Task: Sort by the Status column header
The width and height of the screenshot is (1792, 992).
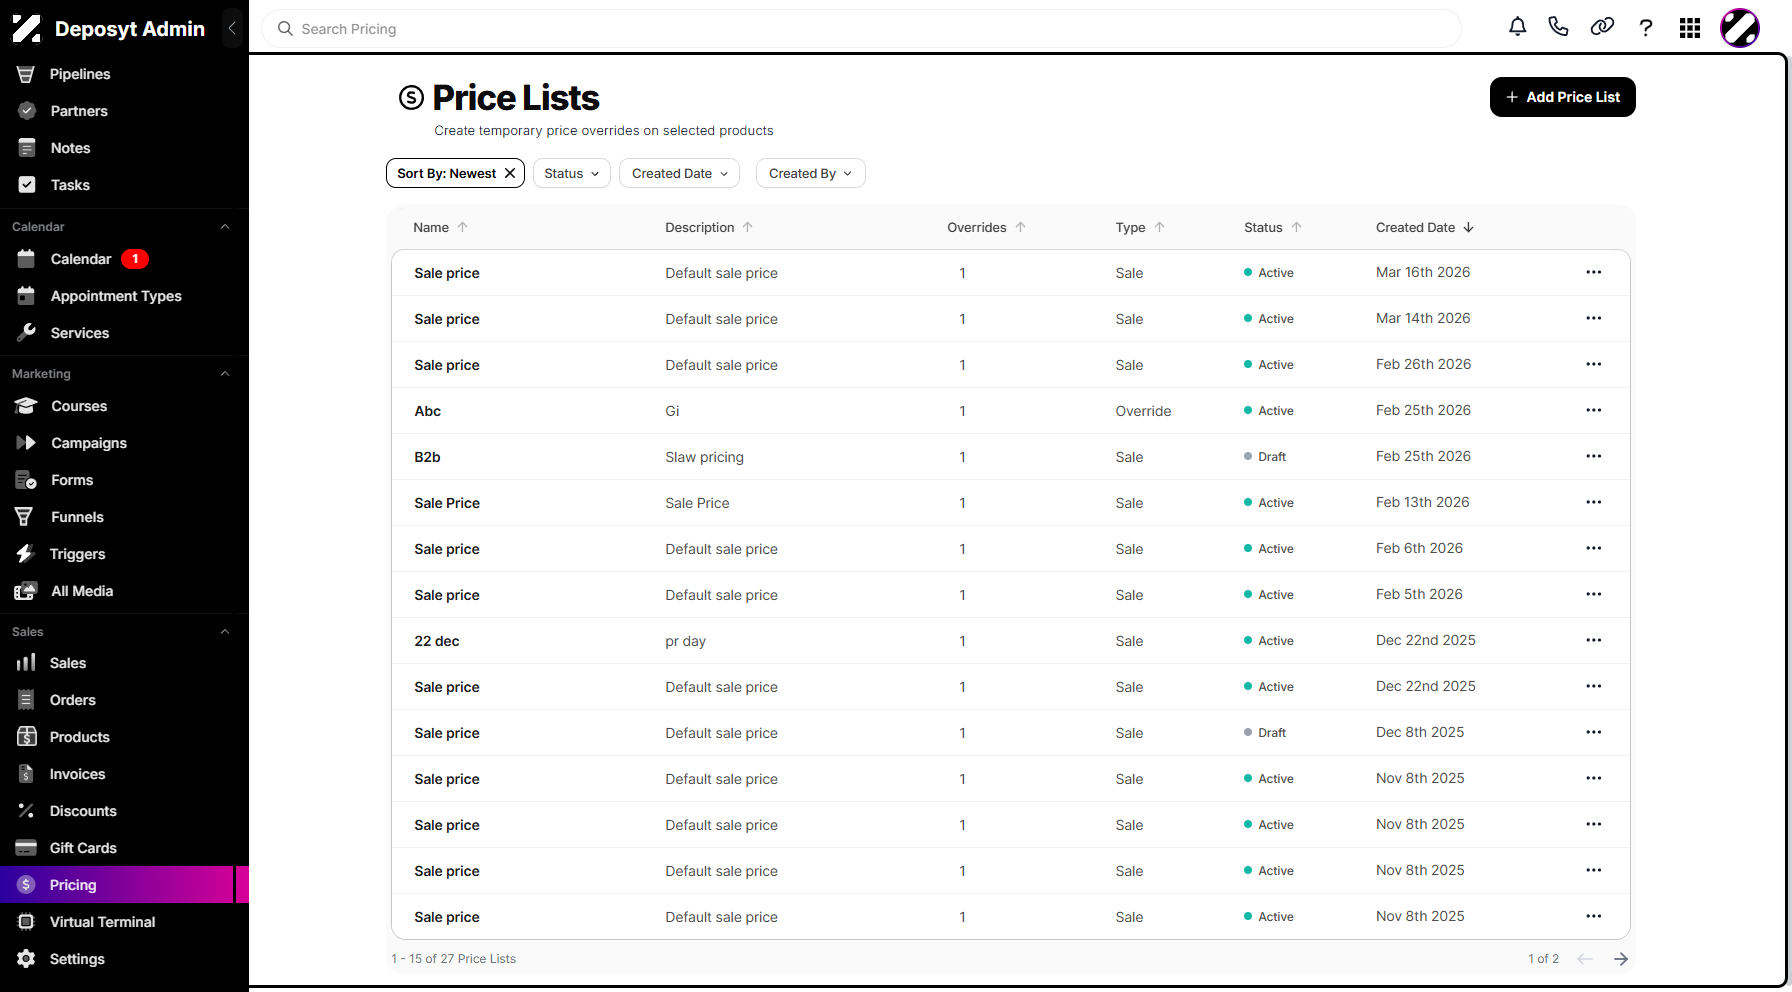Action: click(1273, 227)
